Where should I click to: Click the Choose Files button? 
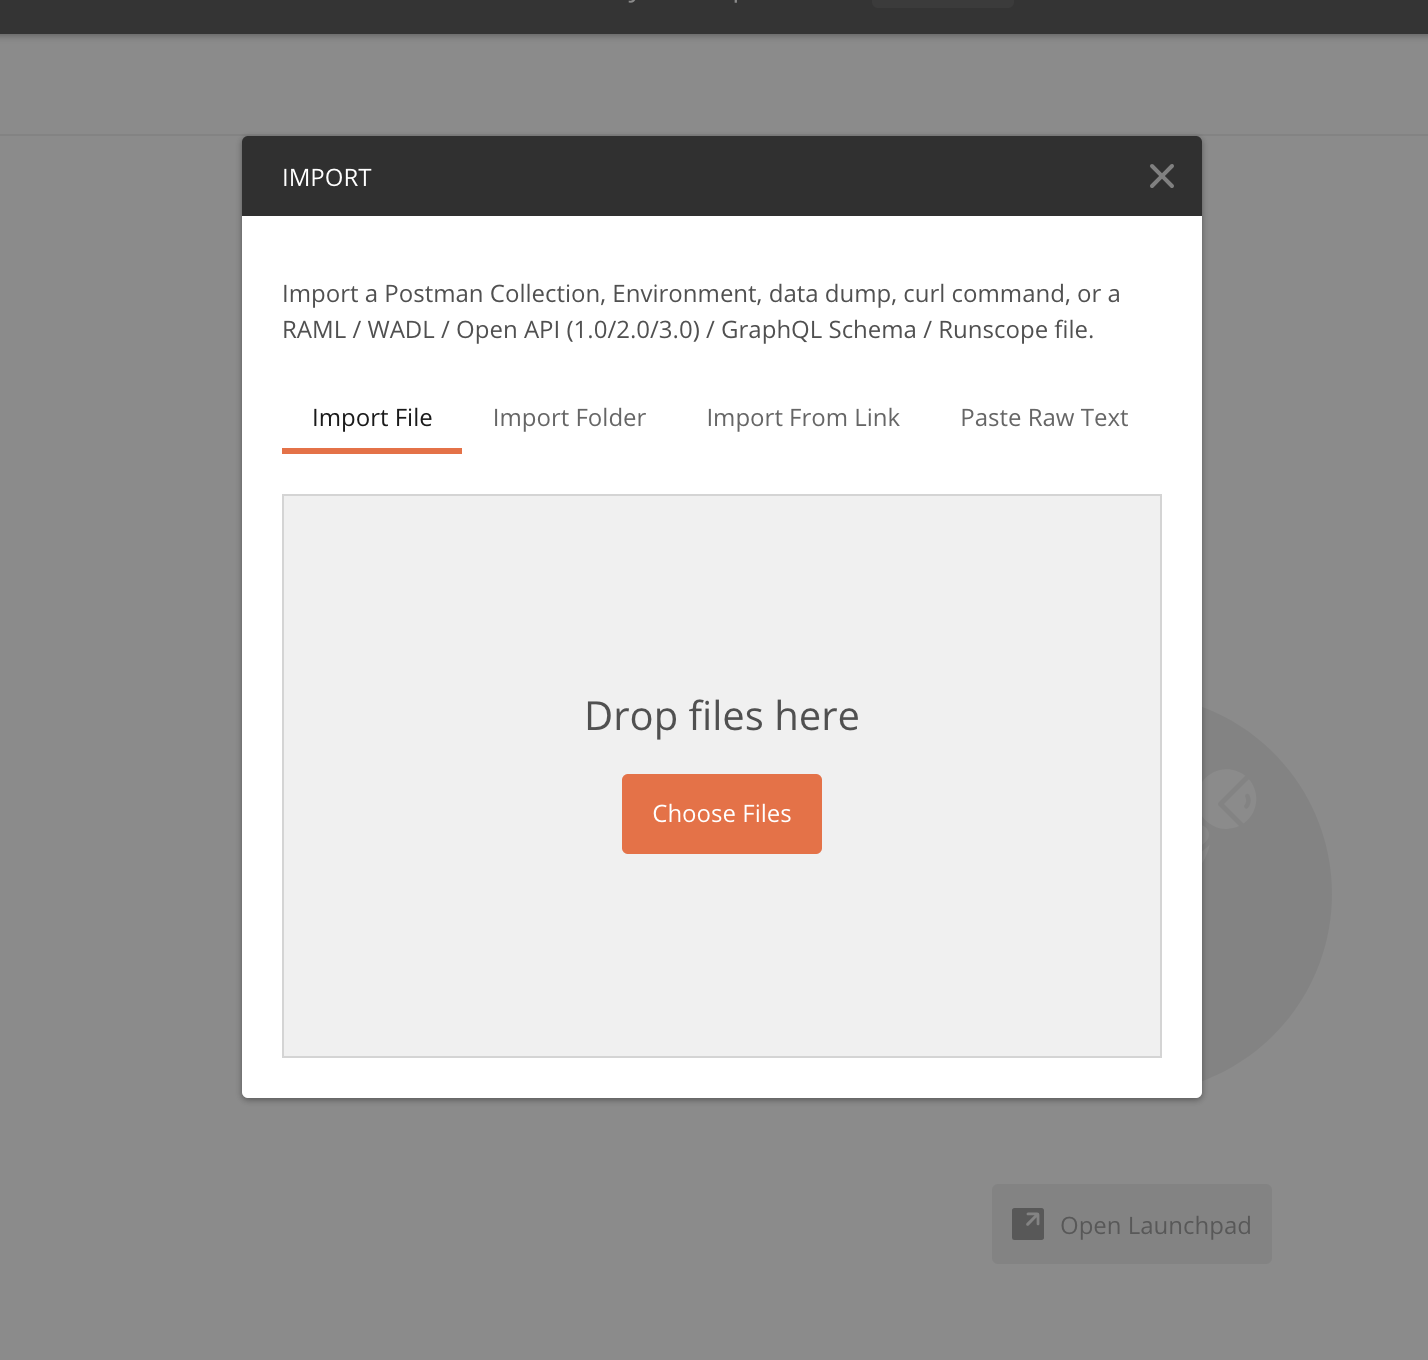click(x=722, y=814)
